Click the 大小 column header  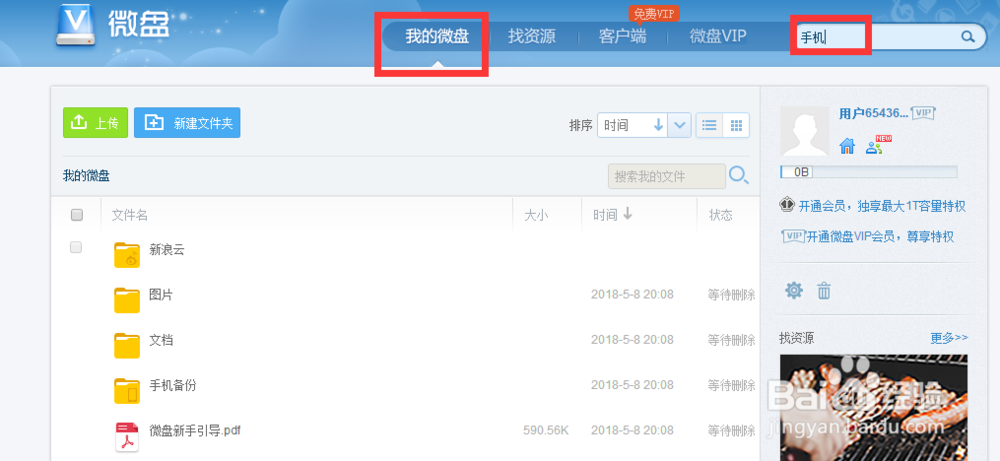[x=536, y=216]
